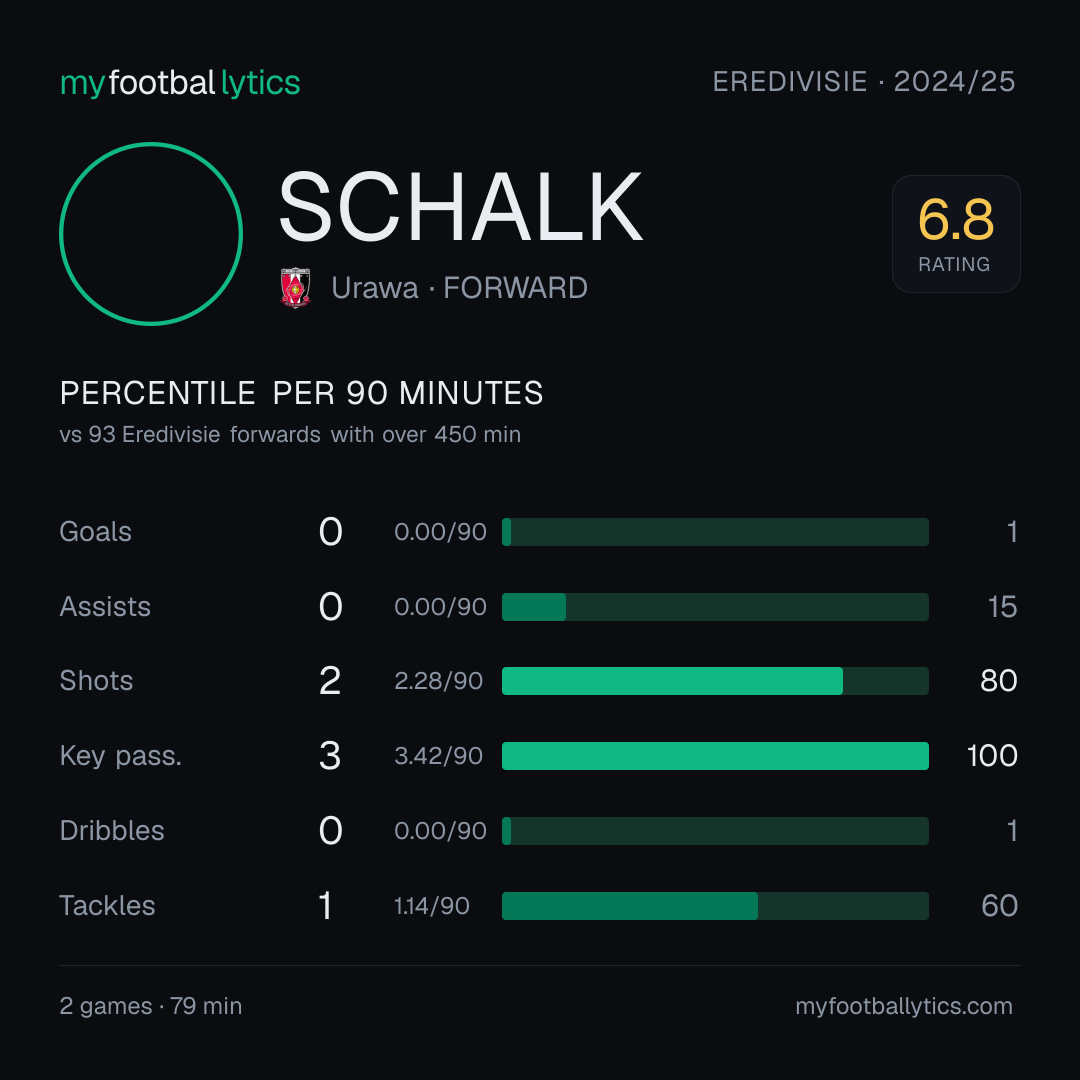1080x1080 pixels.
Task: Click the Goals percentile bar
Action: (715, 532)
